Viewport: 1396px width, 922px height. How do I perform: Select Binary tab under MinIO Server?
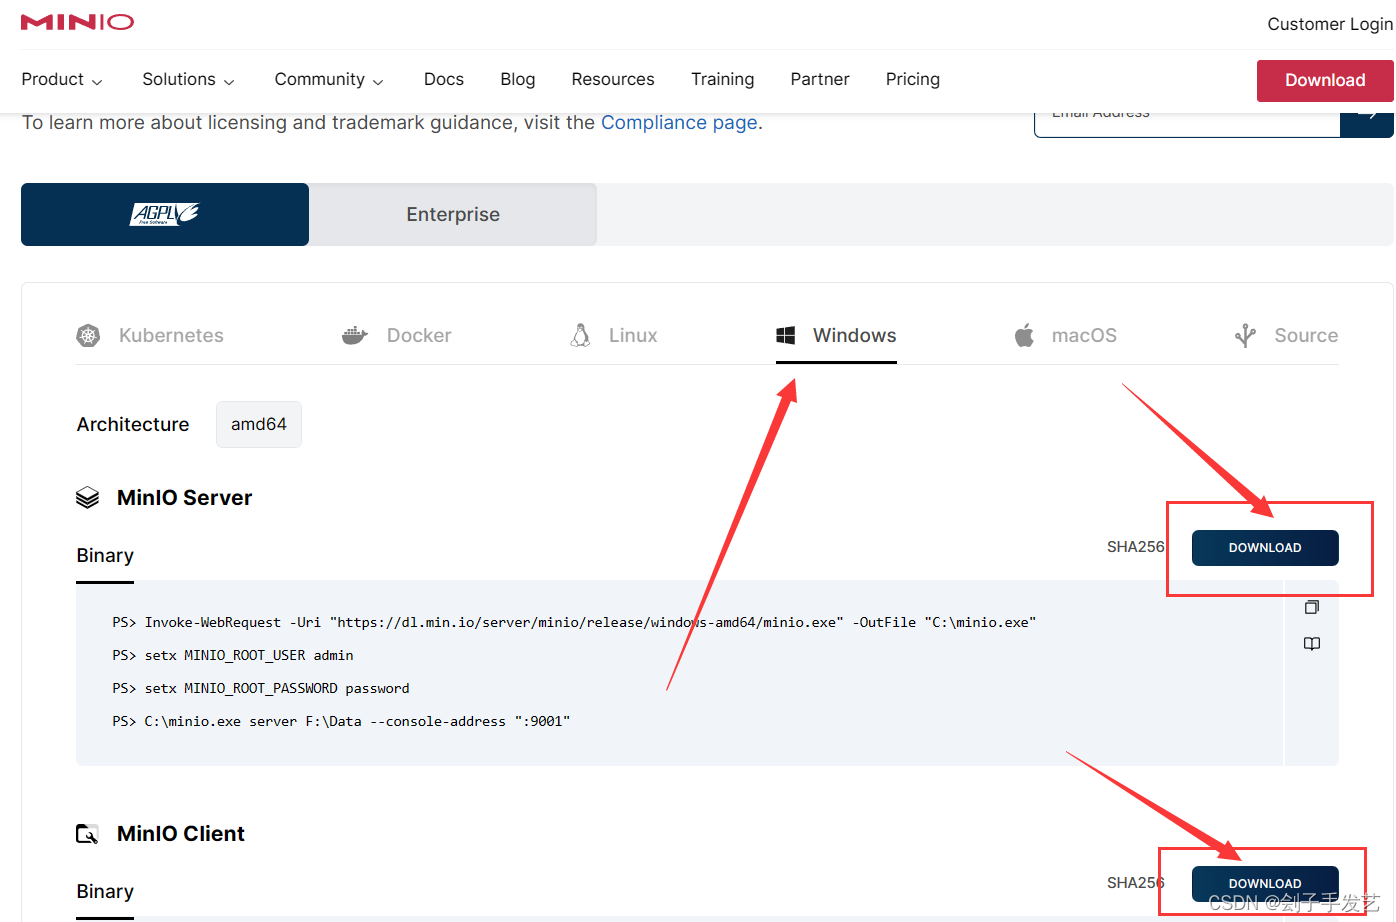105,556
